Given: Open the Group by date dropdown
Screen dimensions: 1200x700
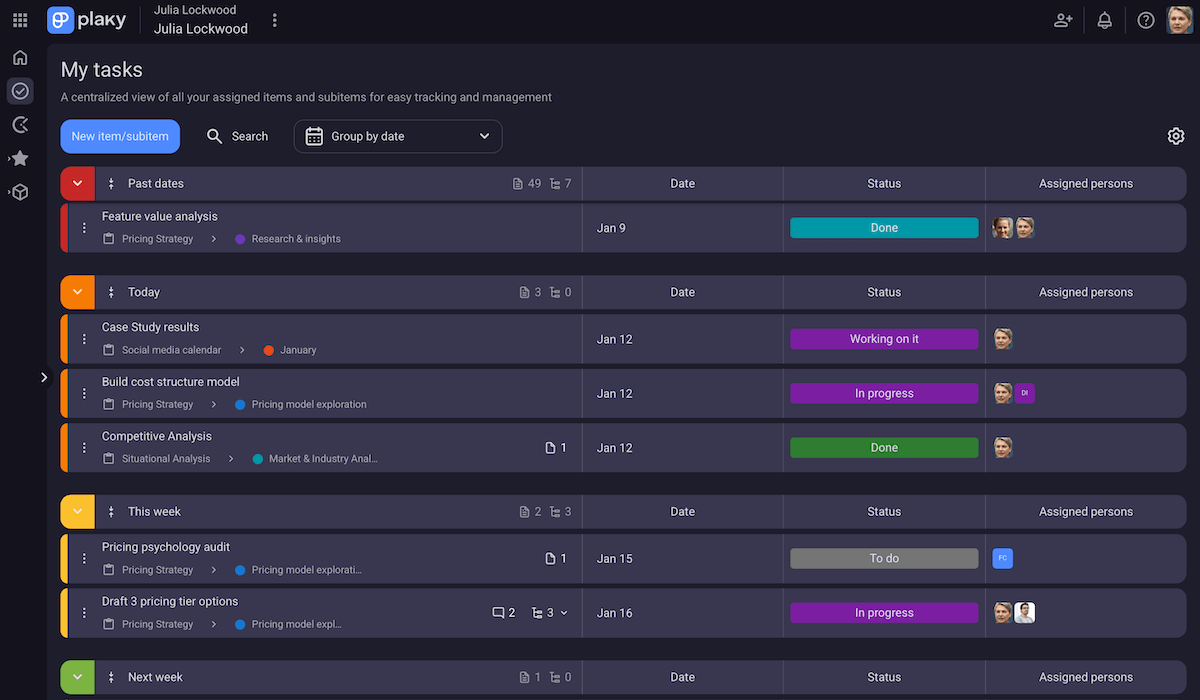Looking at the screenshot, I should pos(398,136).
